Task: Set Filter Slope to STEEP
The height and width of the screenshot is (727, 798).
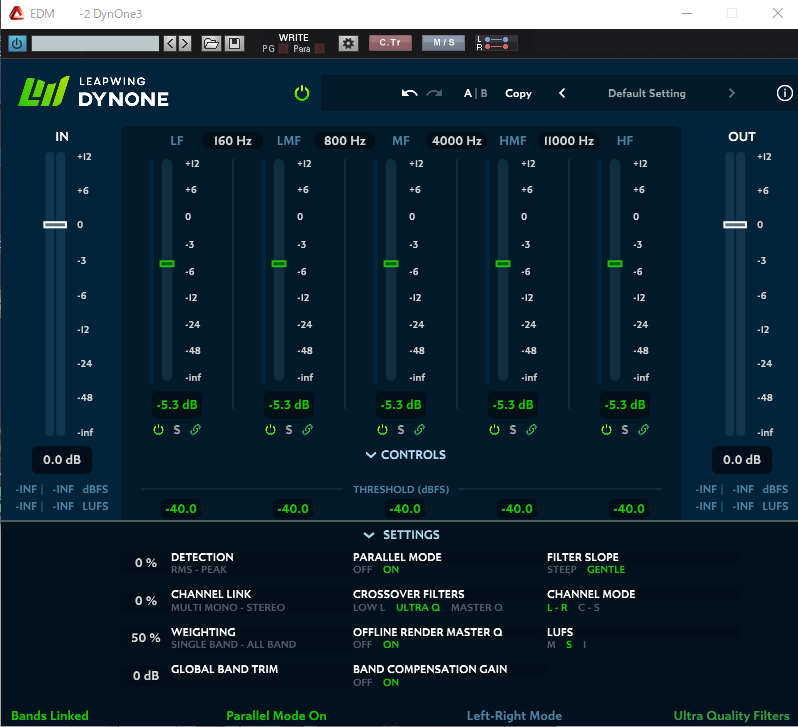Action: pyautogui.click(x=561, y=570)
